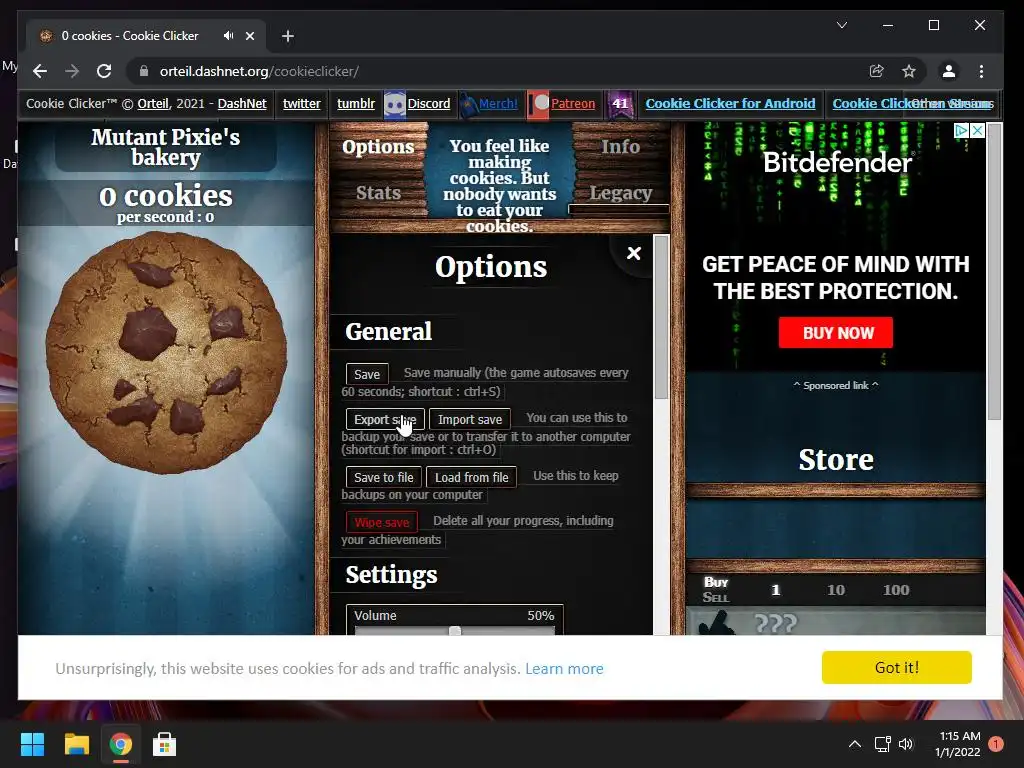
Task: Click Import save button
Action: [x=470, y=419]
